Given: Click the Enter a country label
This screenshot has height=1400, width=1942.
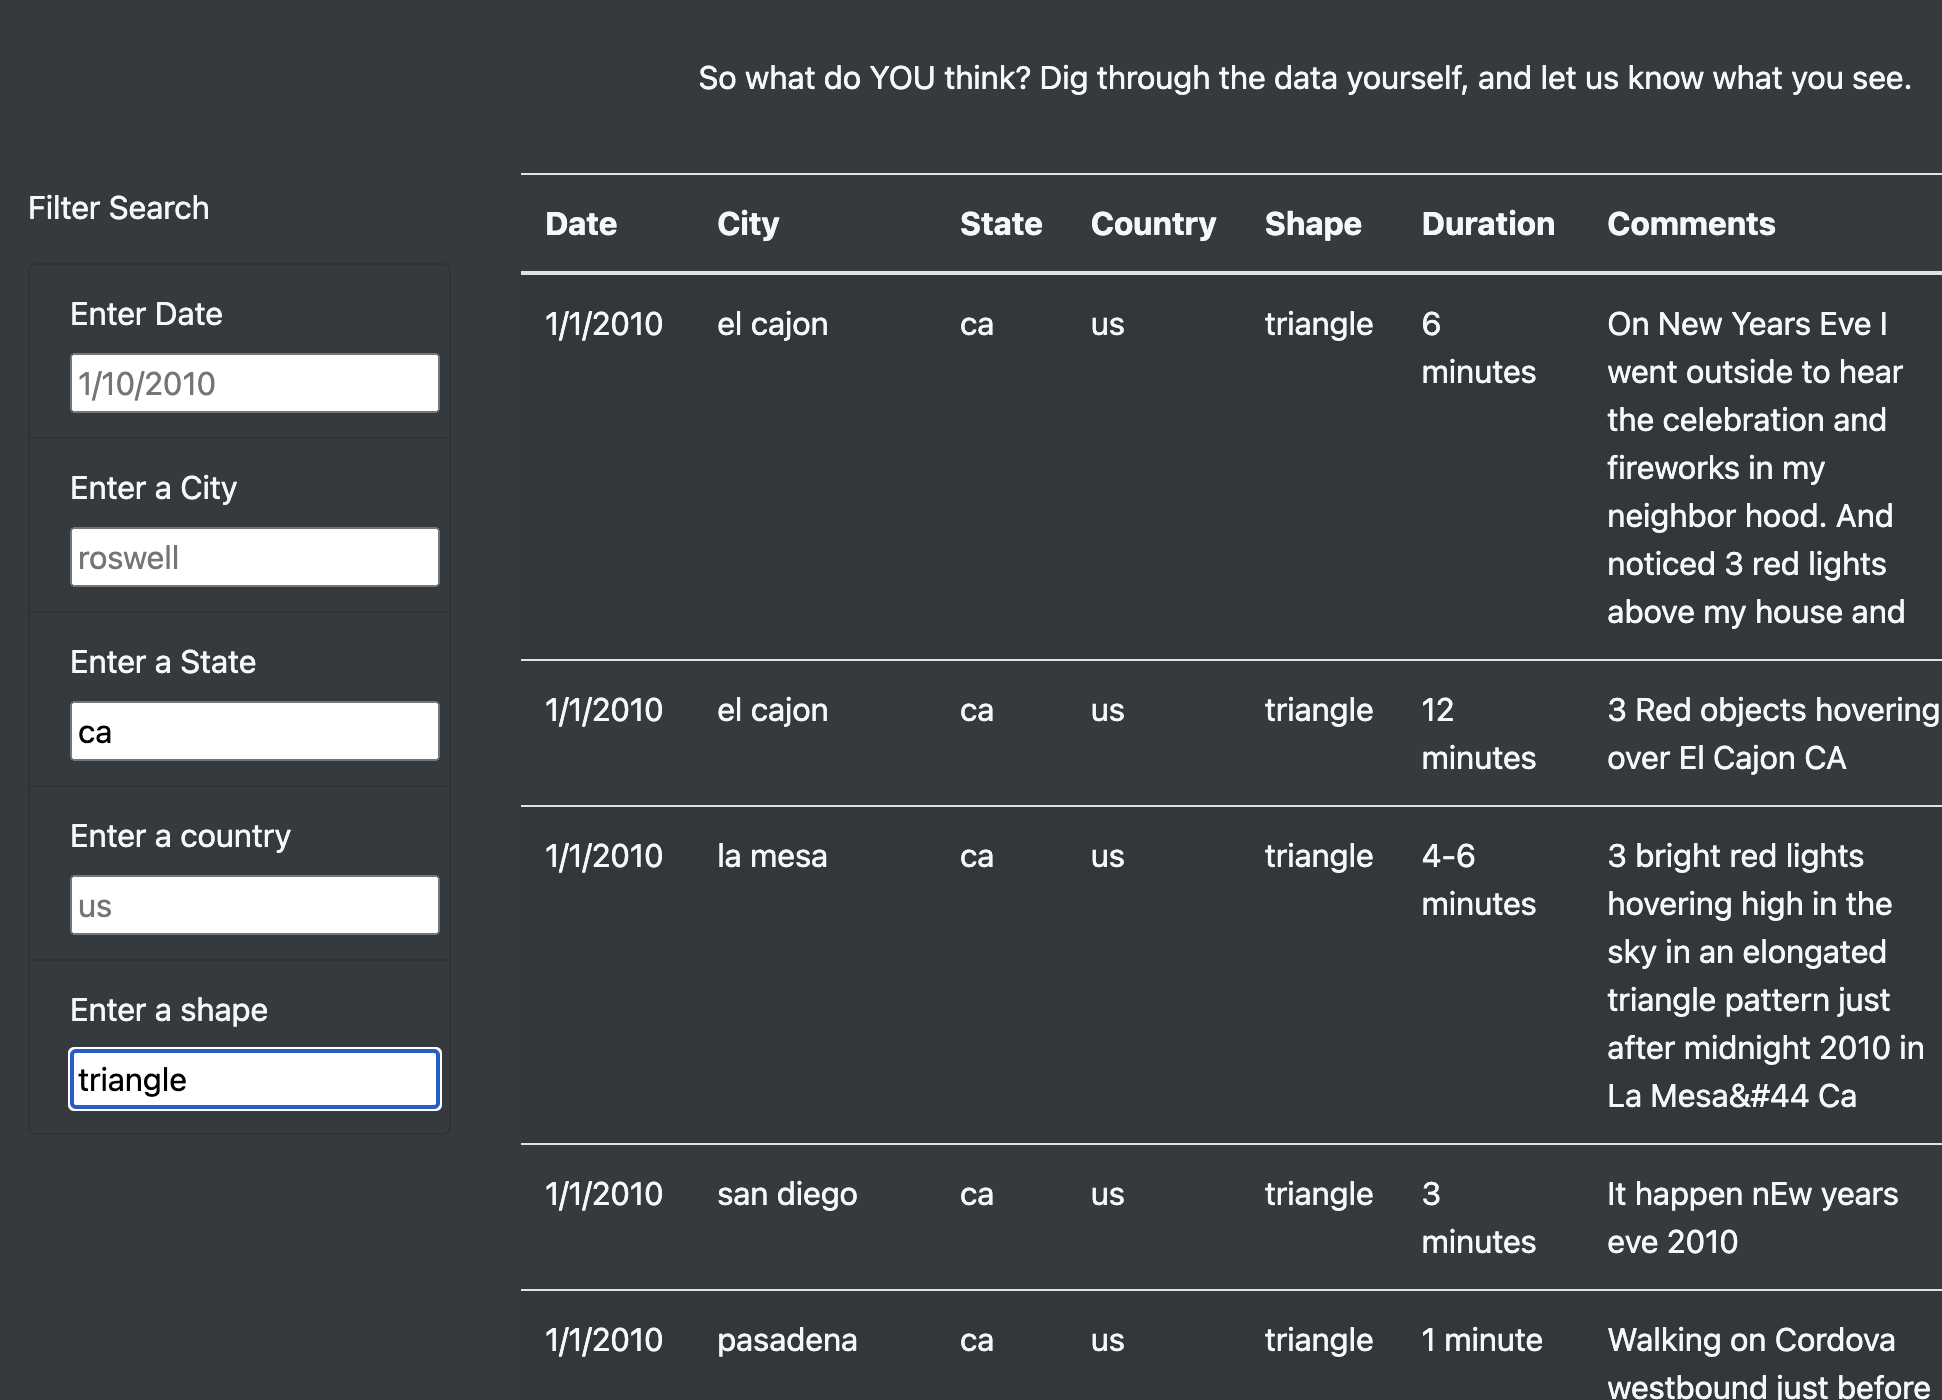Looking at the screenshot, I should point(180,836).
